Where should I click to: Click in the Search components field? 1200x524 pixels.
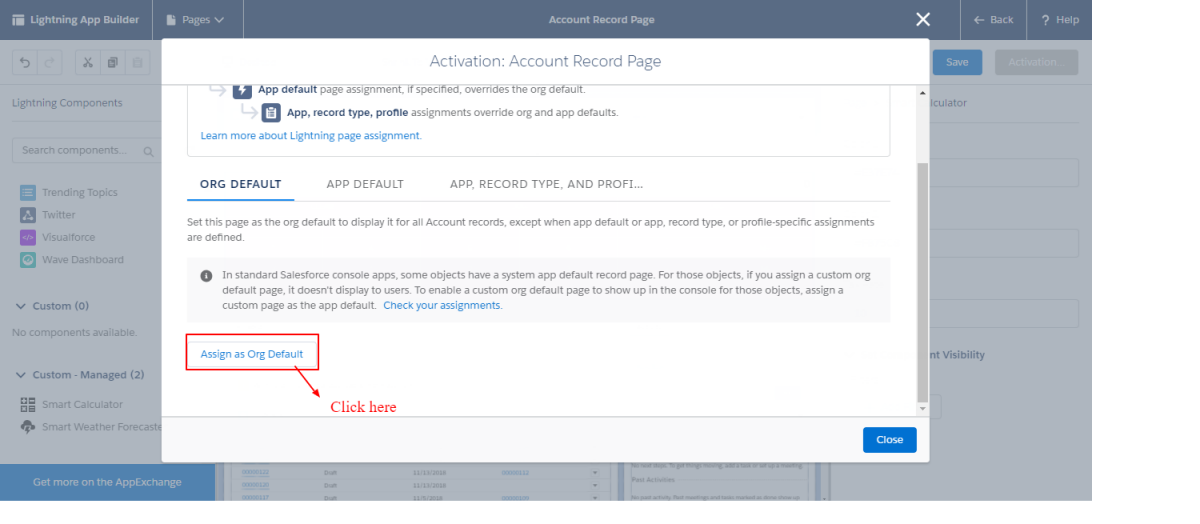(85, 150)
